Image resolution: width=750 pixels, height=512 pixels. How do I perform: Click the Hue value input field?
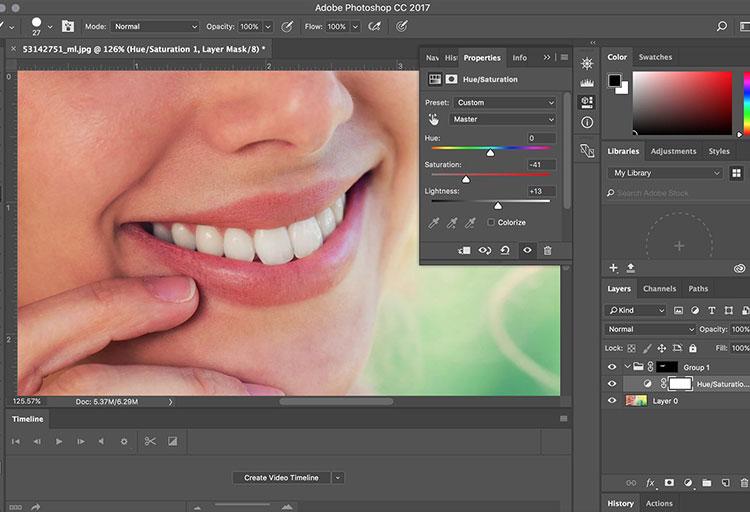pyautogui.click(x=542, y=138)
